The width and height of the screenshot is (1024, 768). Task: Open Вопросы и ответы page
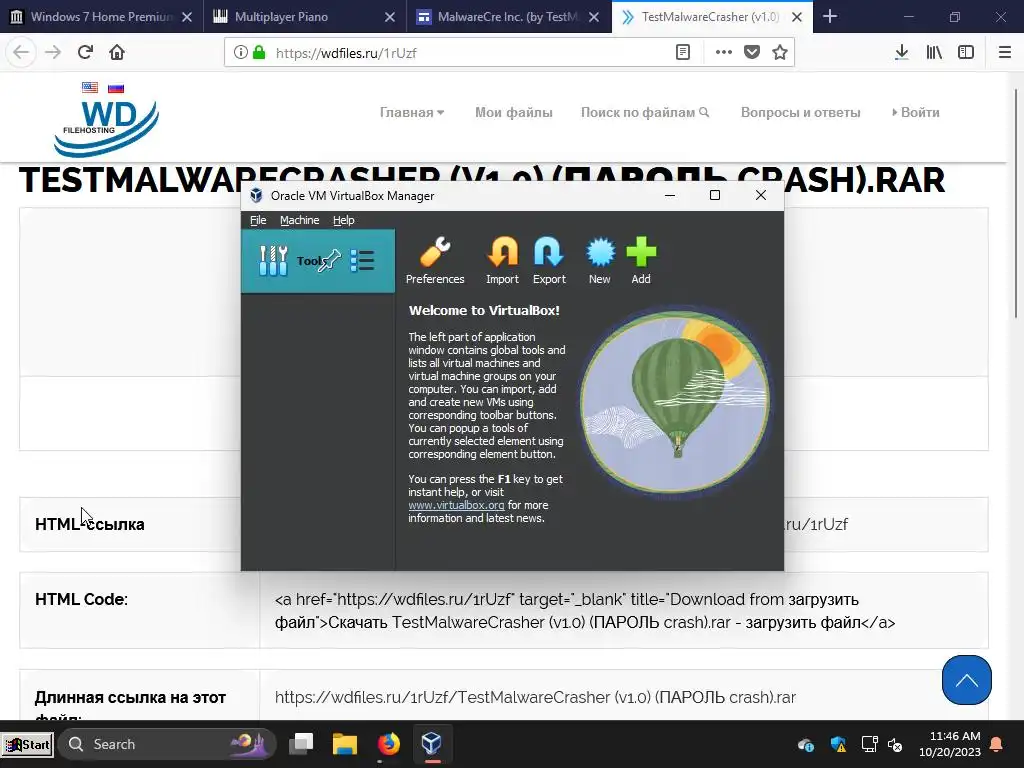801,112
